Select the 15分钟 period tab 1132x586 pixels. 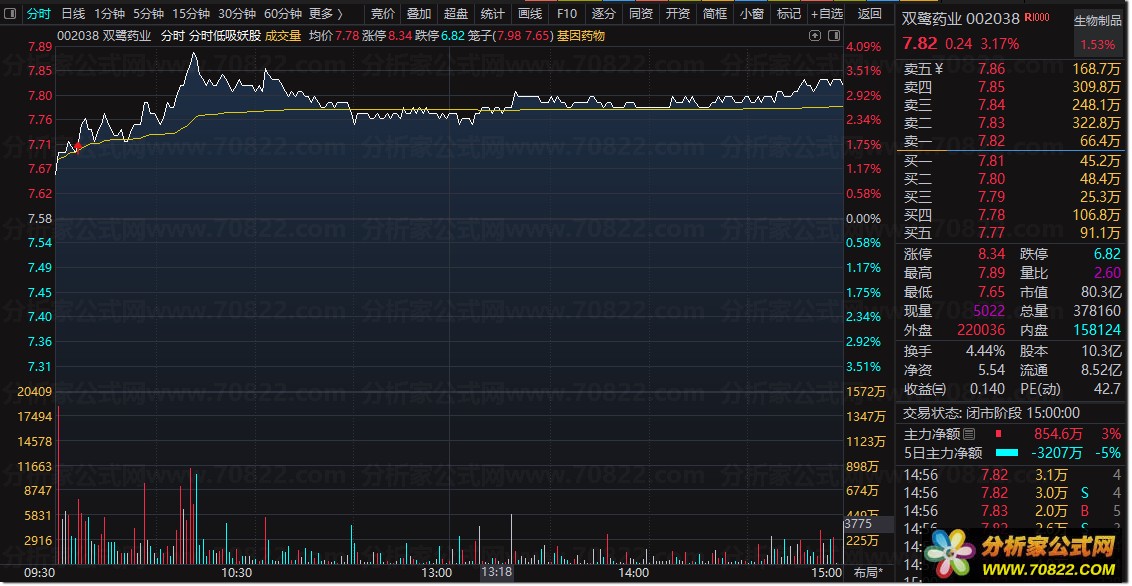pos(191,14)
